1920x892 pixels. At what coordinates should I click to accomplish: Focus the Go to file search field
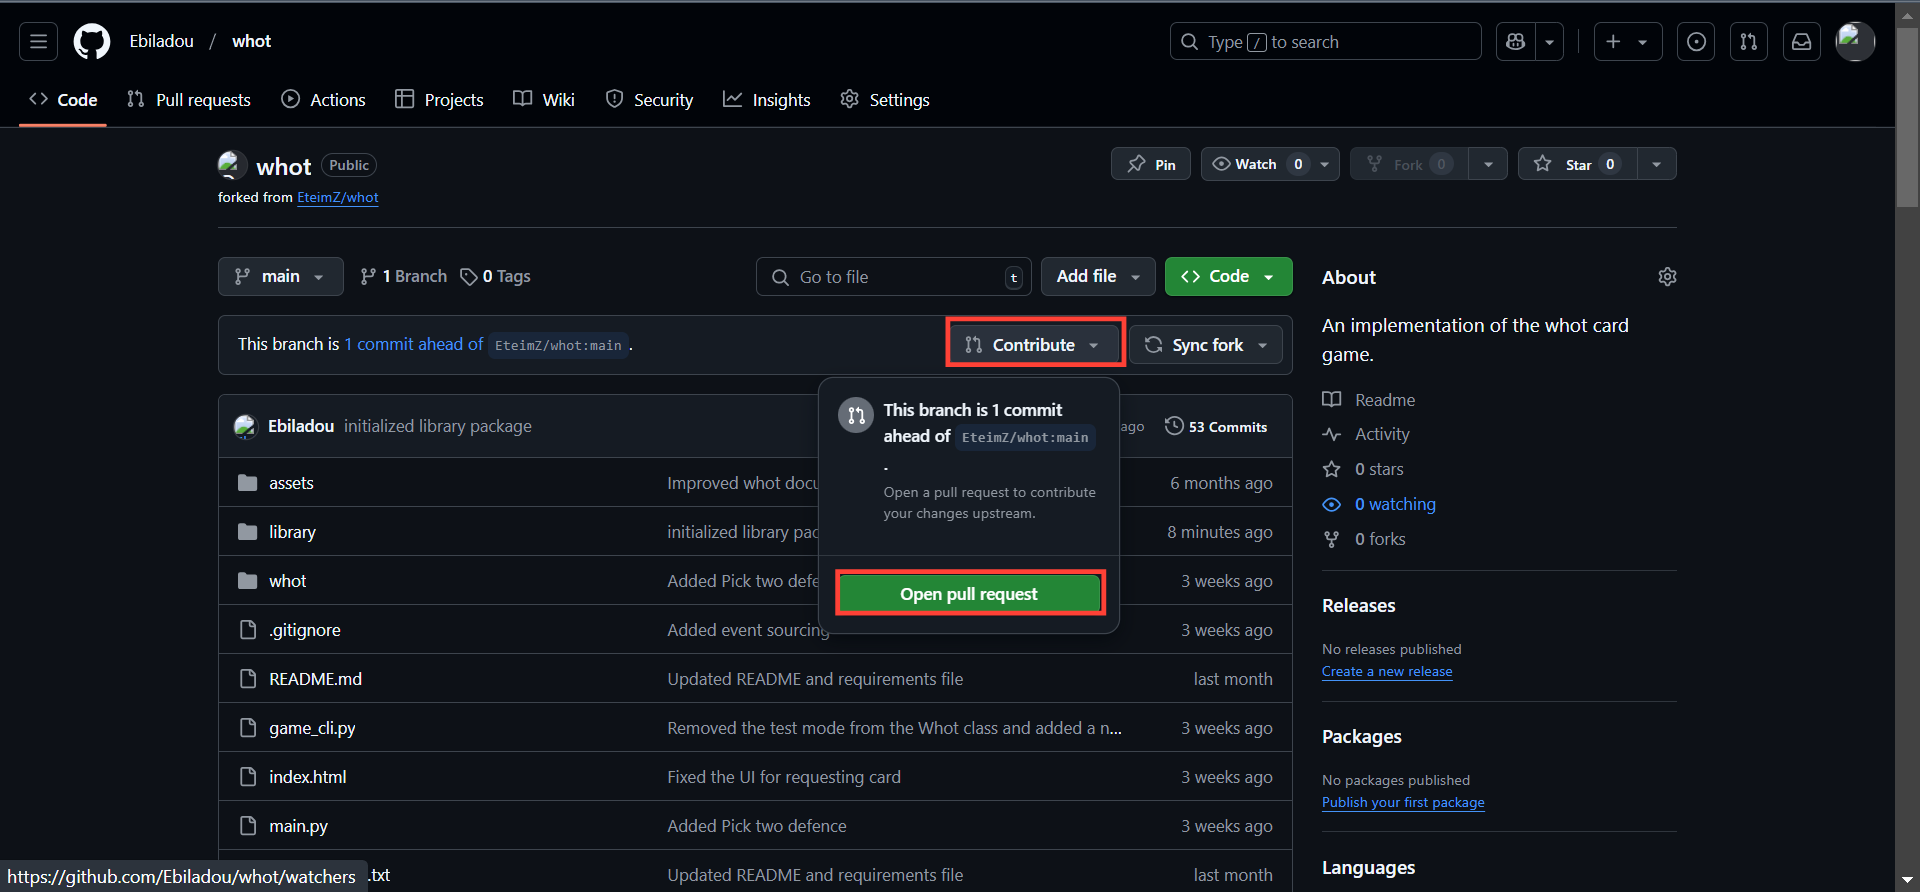coord(894,277)
